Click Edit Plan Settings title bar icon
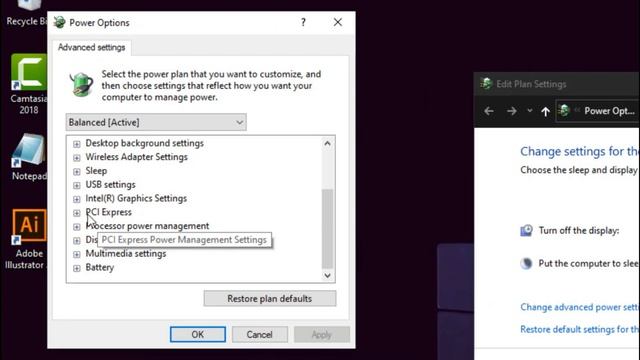The image size is (640, 360). click(486, 84)
